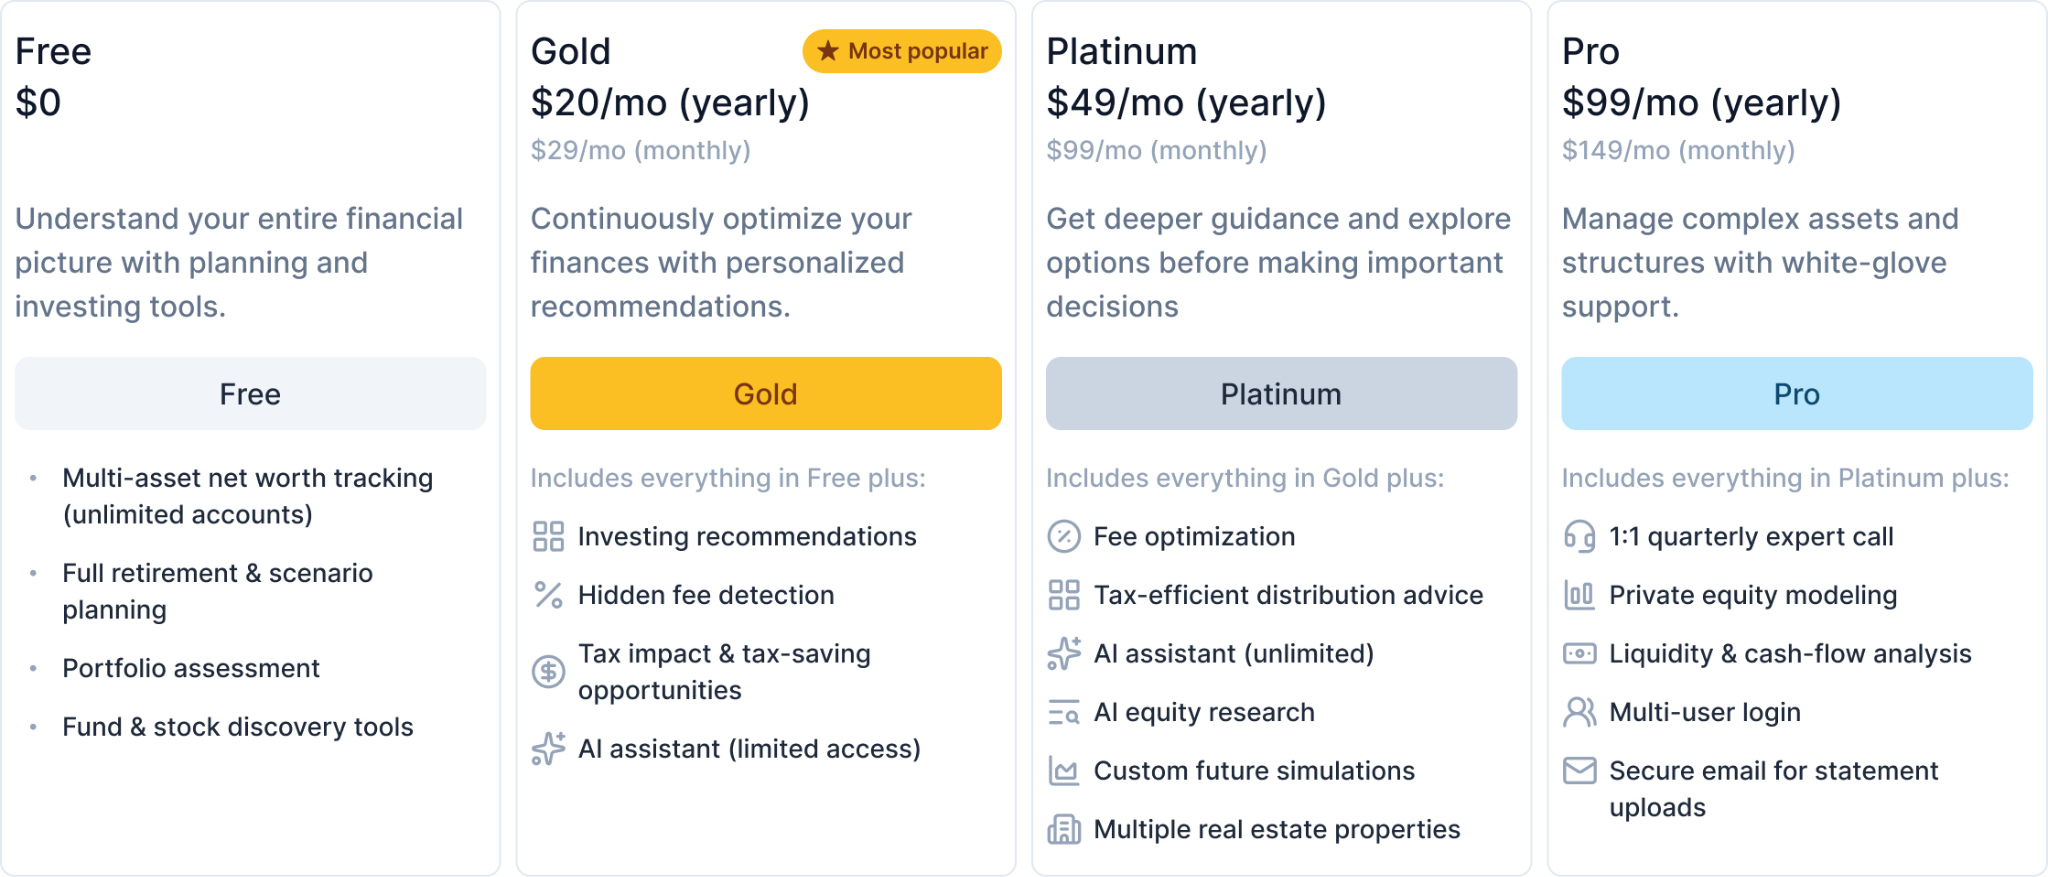Choose the Free plan button
This screenshot has width=2048, height=877.
coord(249,393)
